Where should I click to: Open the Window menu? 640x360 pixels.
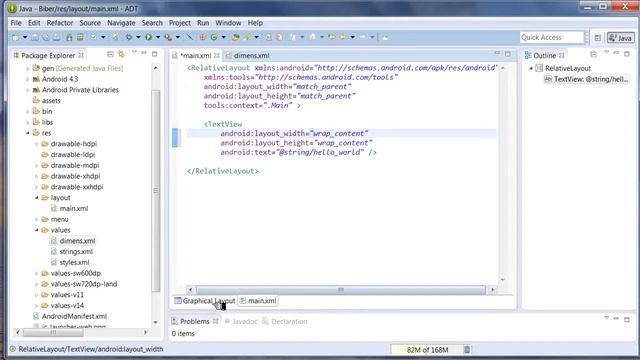point(228,23)
